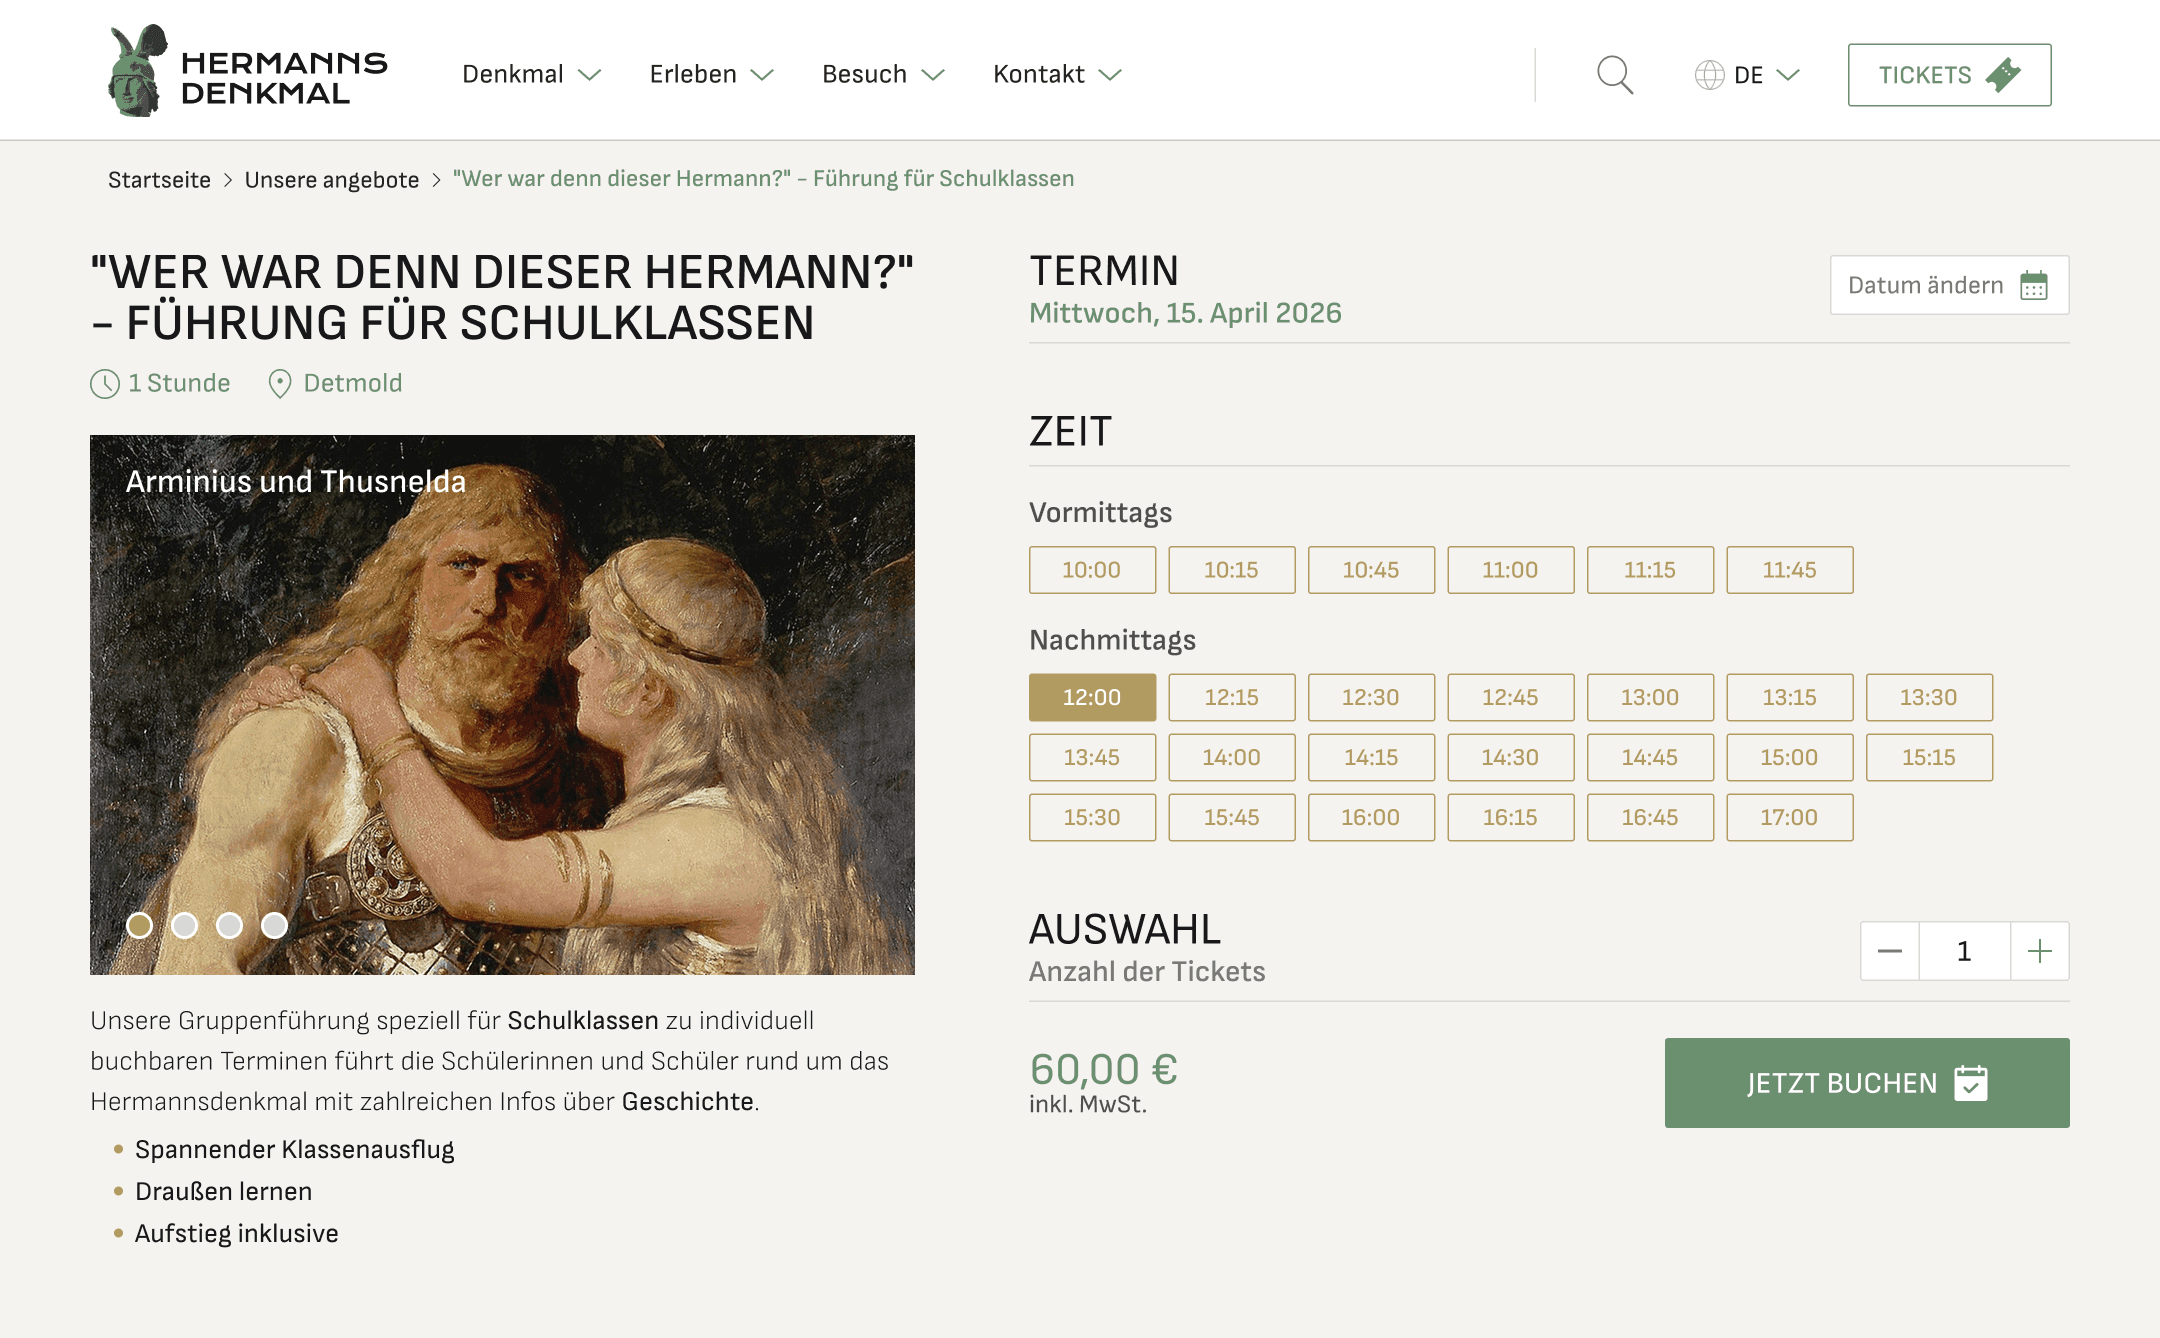Click the clock icon beside 1 Stunde

[x=105, y=384]
